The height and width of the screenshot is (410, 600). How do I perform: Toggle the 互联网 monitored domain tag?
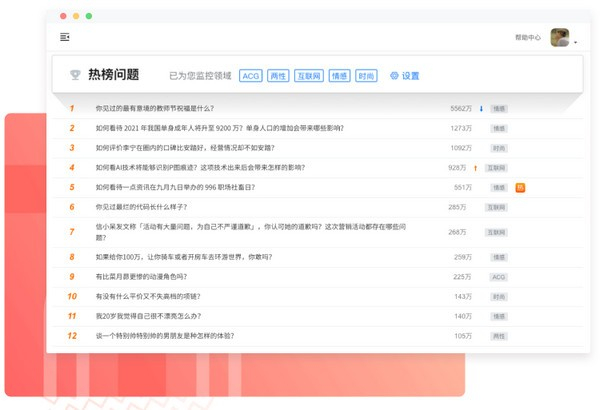tap(308, 76)
